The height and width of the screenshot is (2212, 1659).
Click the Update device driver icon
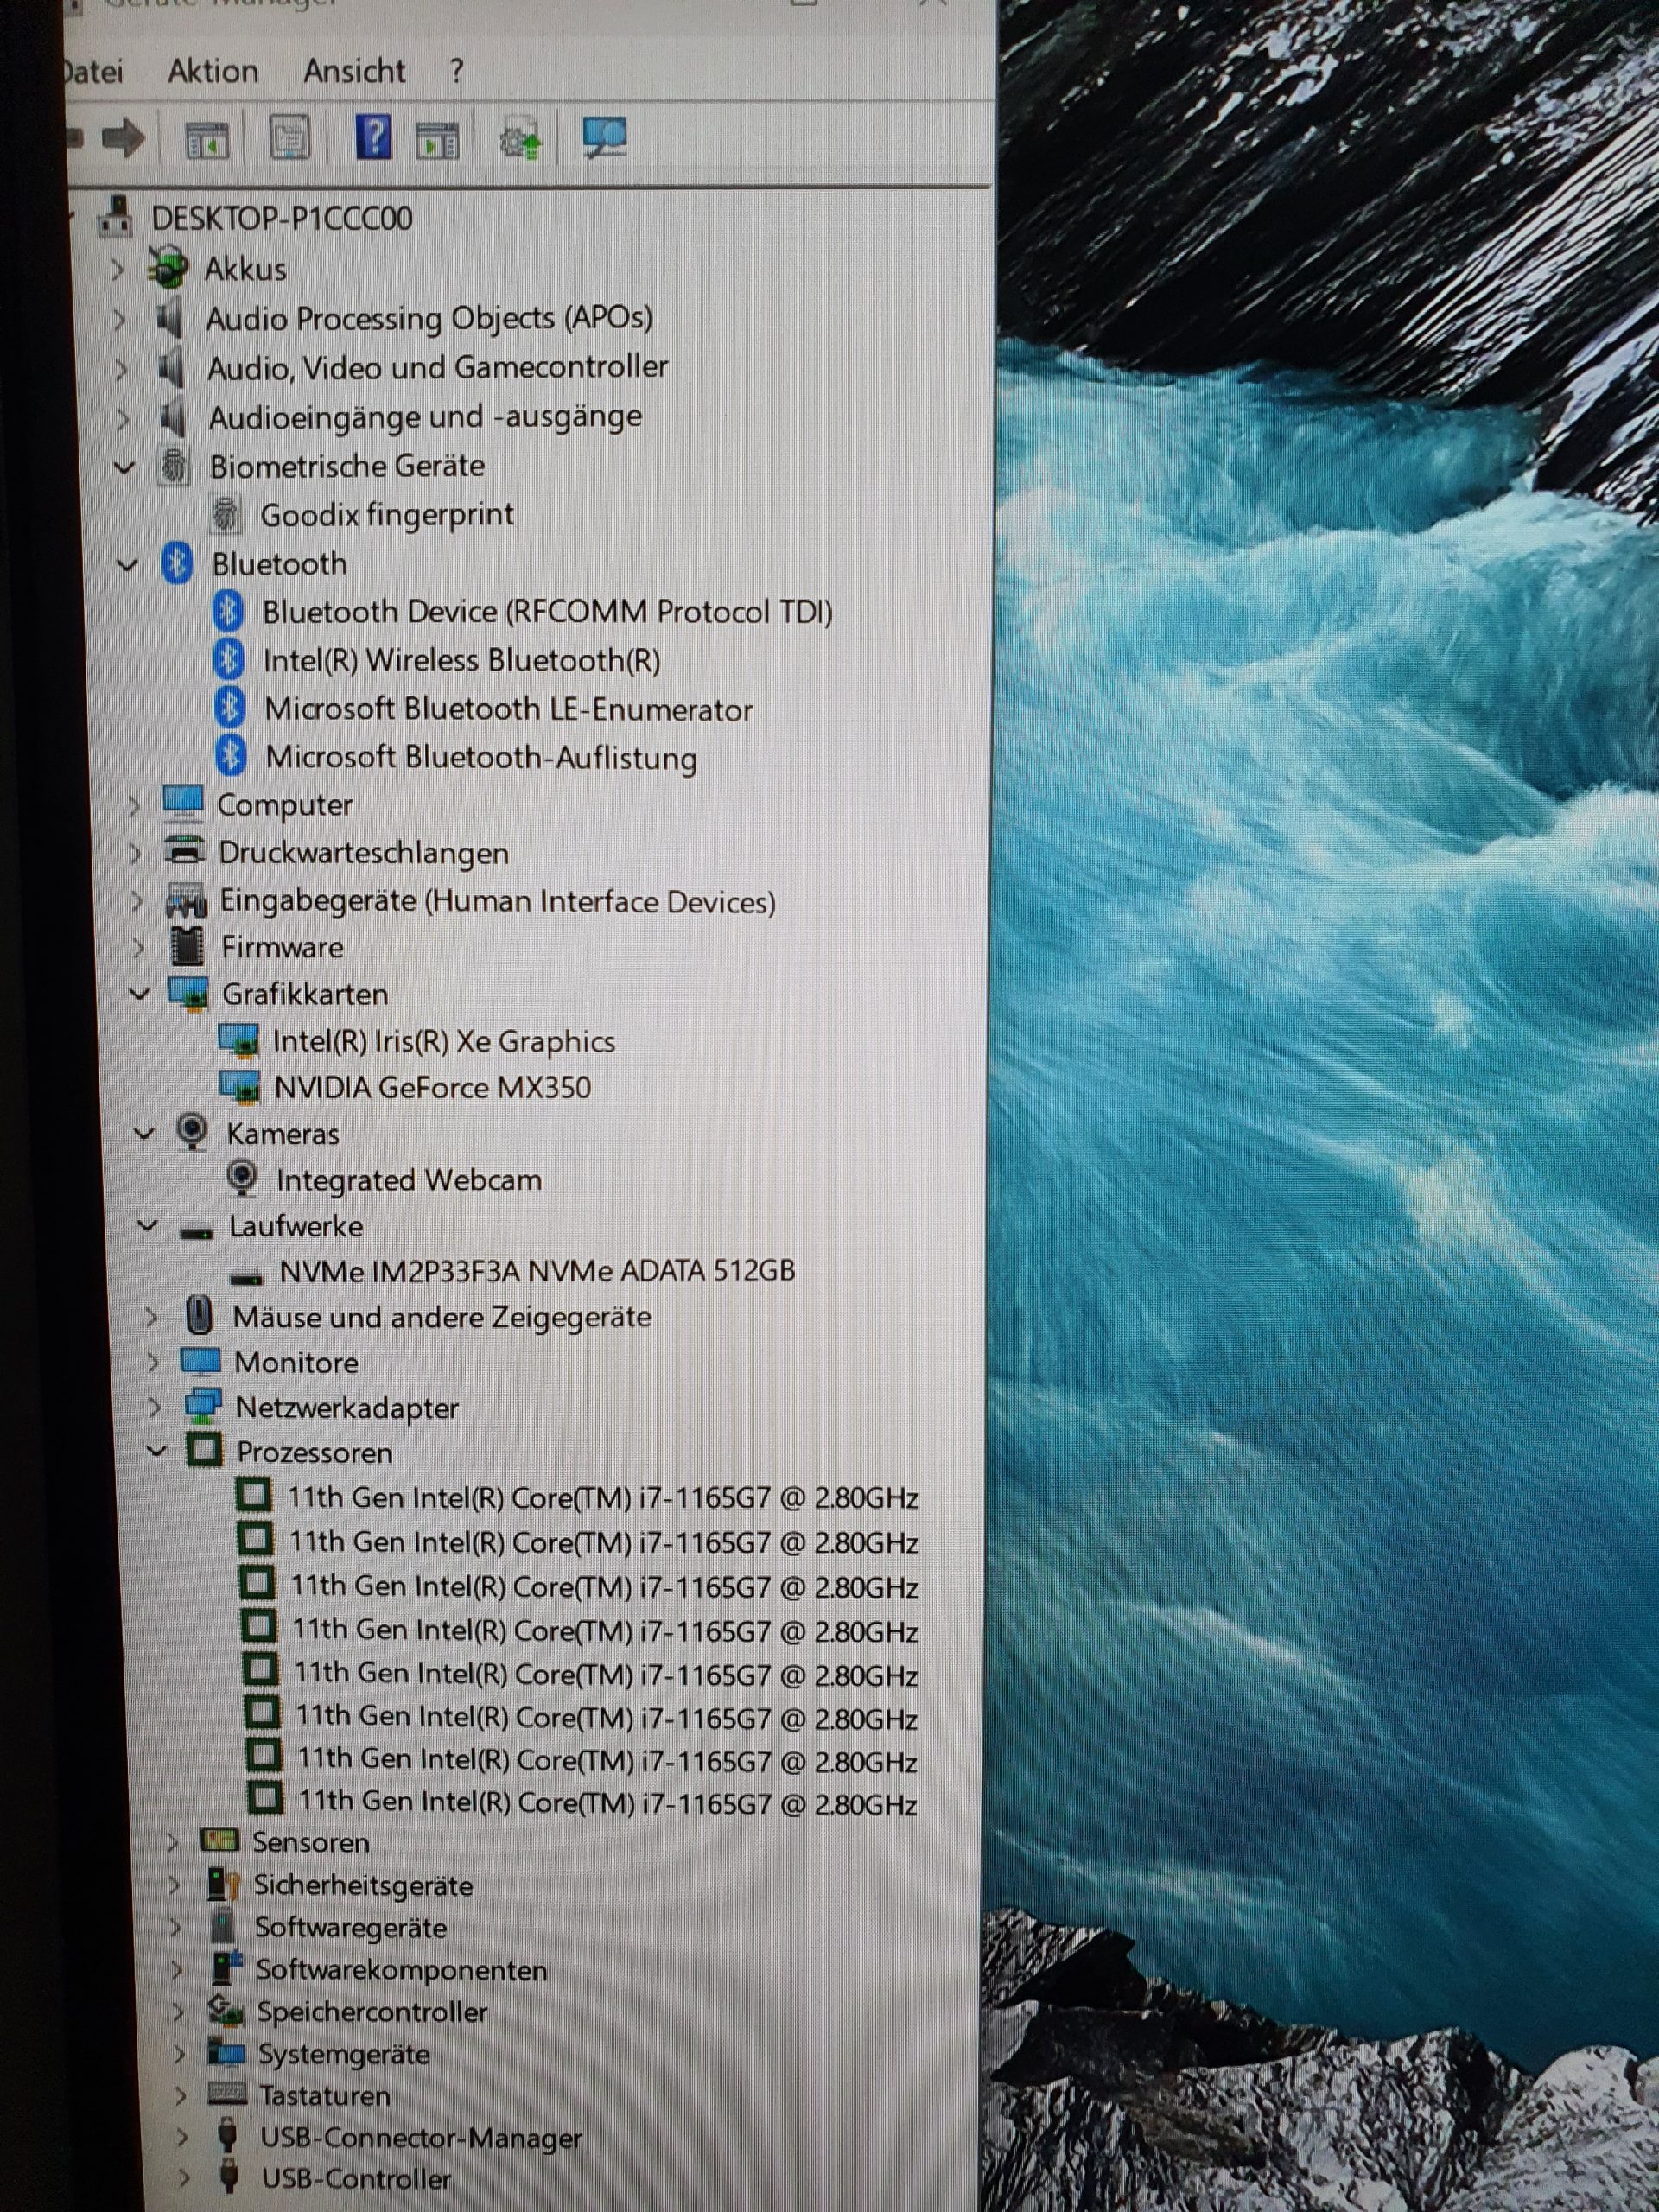(520, 139)
